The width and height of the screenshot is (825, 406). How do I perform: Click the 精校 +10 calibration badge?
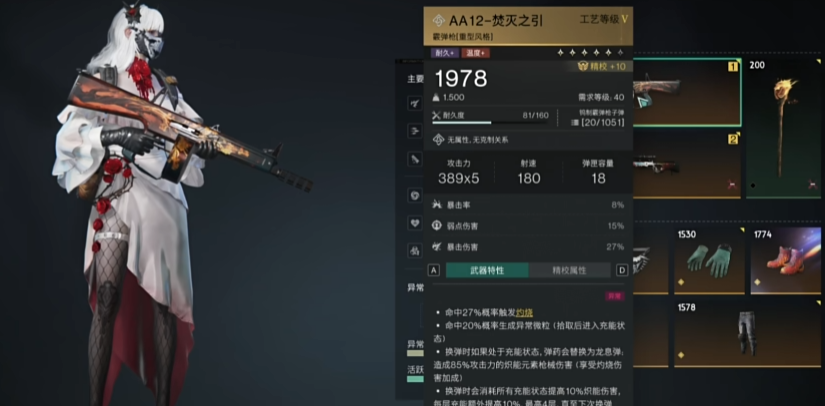(x=602, y=66)
